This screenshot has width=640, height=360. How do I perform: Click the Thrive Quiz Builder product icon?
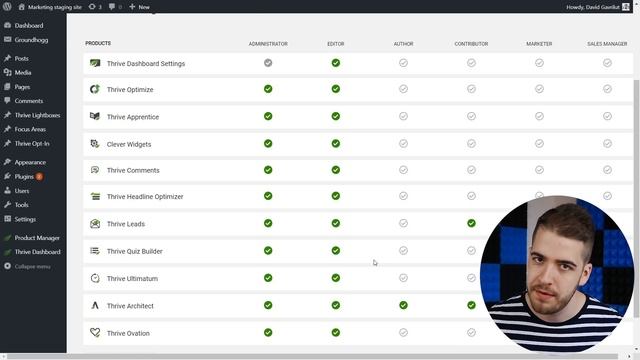click(95, 251)
